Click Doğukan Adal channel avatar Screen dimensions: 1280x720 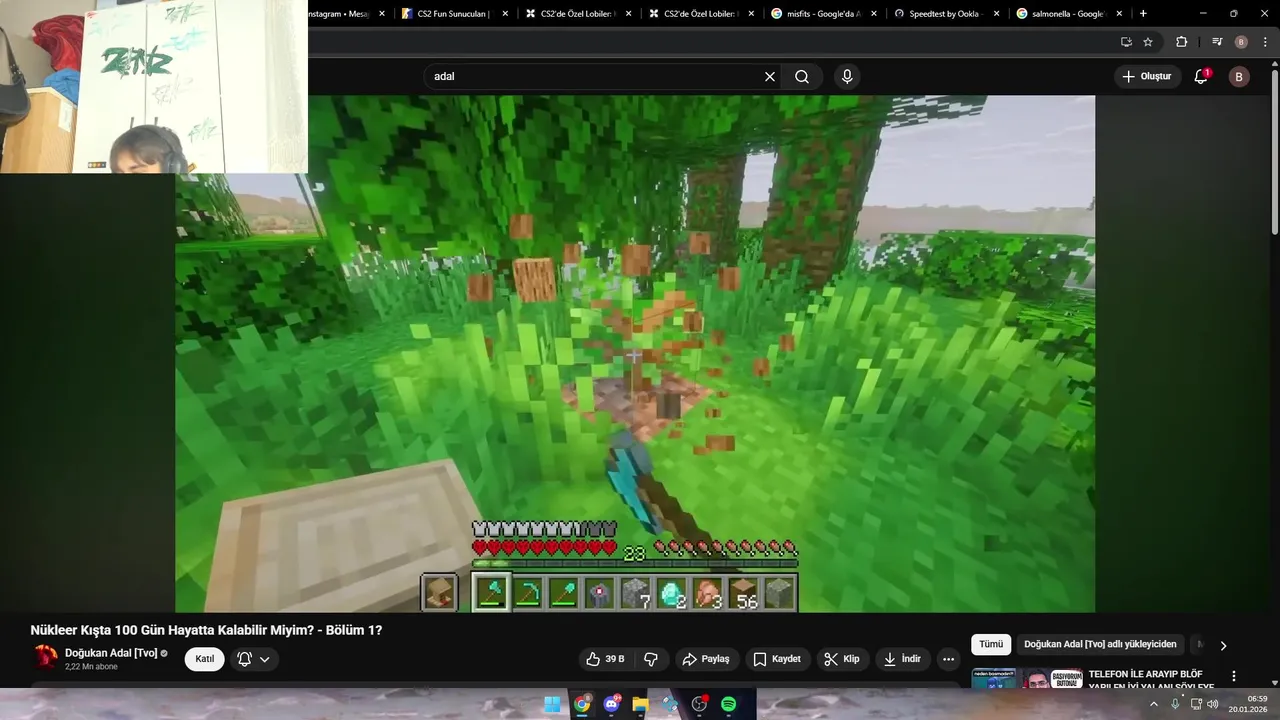coord(46,657)
